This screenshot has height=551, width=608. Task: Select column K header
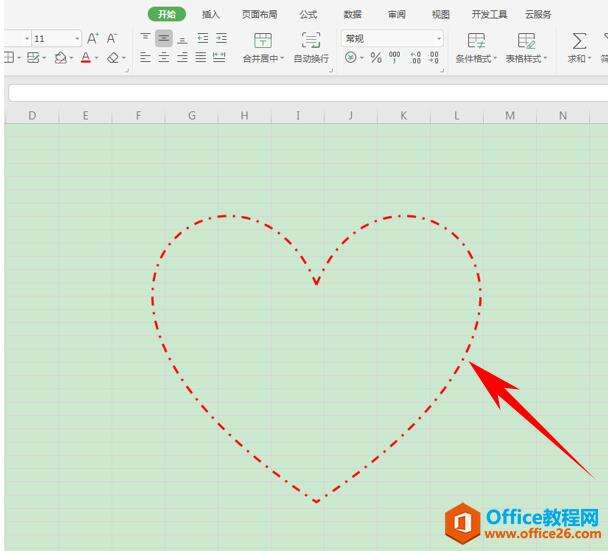(404, 115)
